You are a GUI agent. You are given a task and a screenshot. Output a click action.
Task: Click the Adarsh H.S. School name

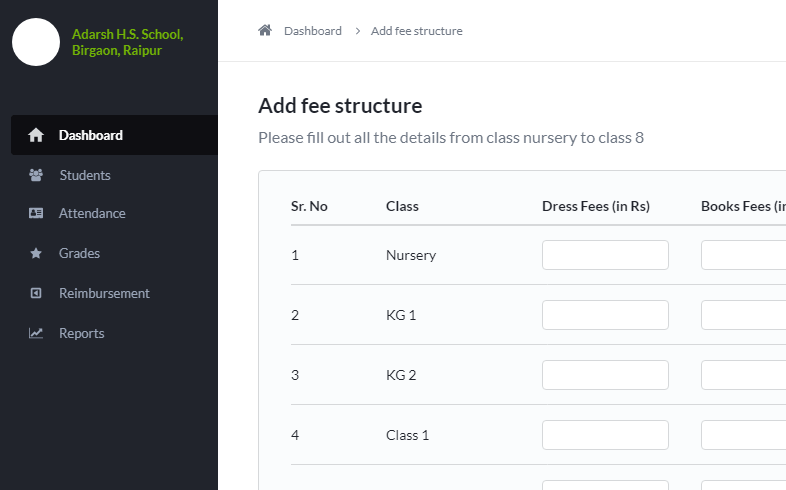[127, 42]
